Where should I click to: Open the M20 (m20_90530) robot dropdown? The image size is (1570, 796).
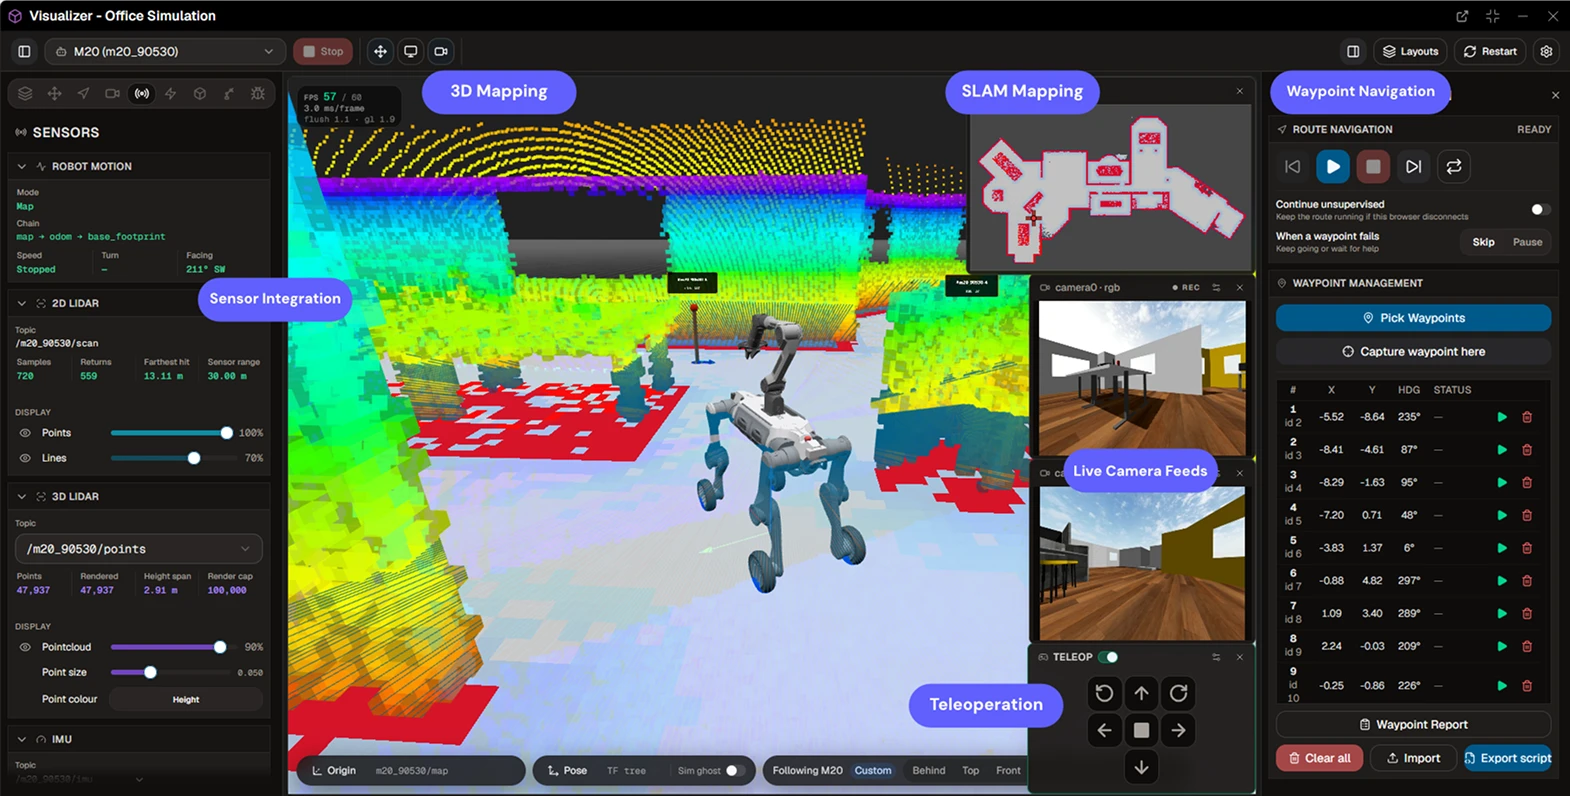click(165, 51)
